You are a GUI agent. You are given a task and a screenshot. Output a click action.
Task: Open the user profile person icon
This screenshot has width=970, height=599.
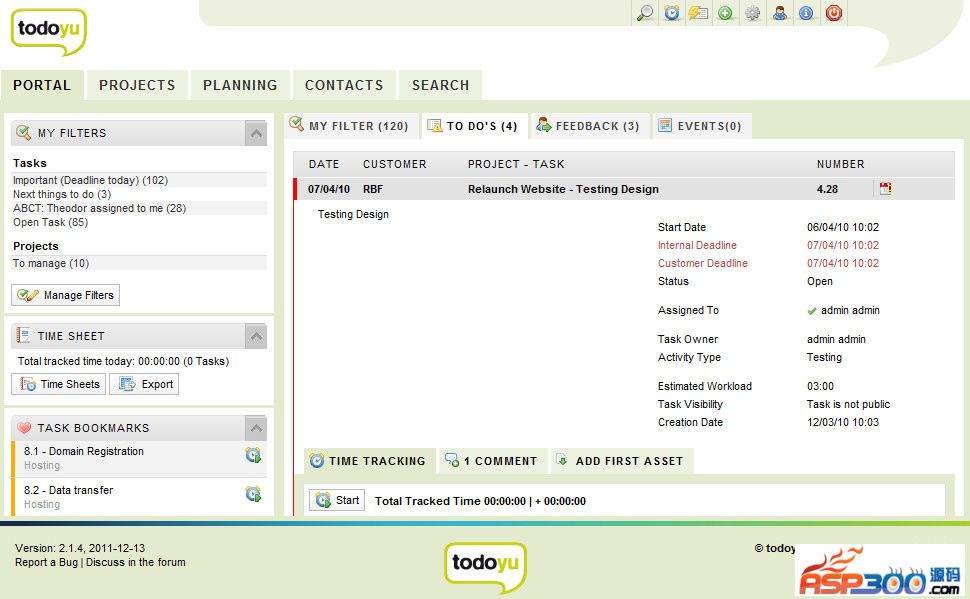[779, 13]
